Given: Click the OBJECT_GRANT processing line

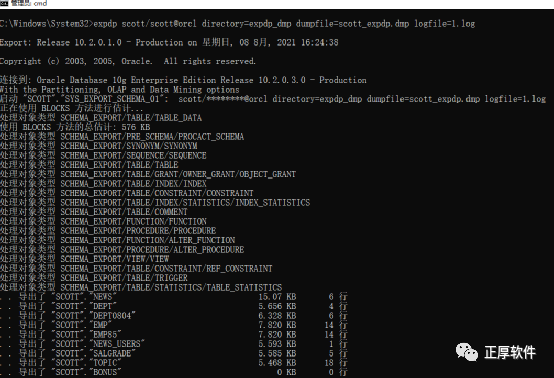Looking at the screenshot, I should coord(148,174).
